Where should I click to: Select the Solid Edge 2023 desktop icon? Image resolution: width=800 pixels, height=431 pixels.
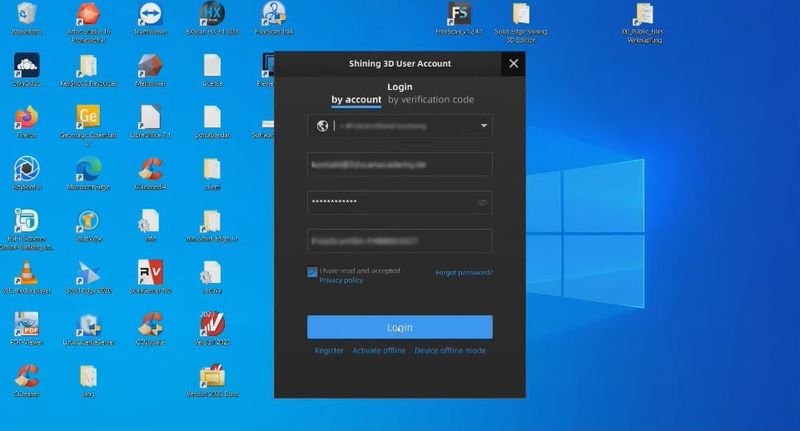click(x=86, y=272)
